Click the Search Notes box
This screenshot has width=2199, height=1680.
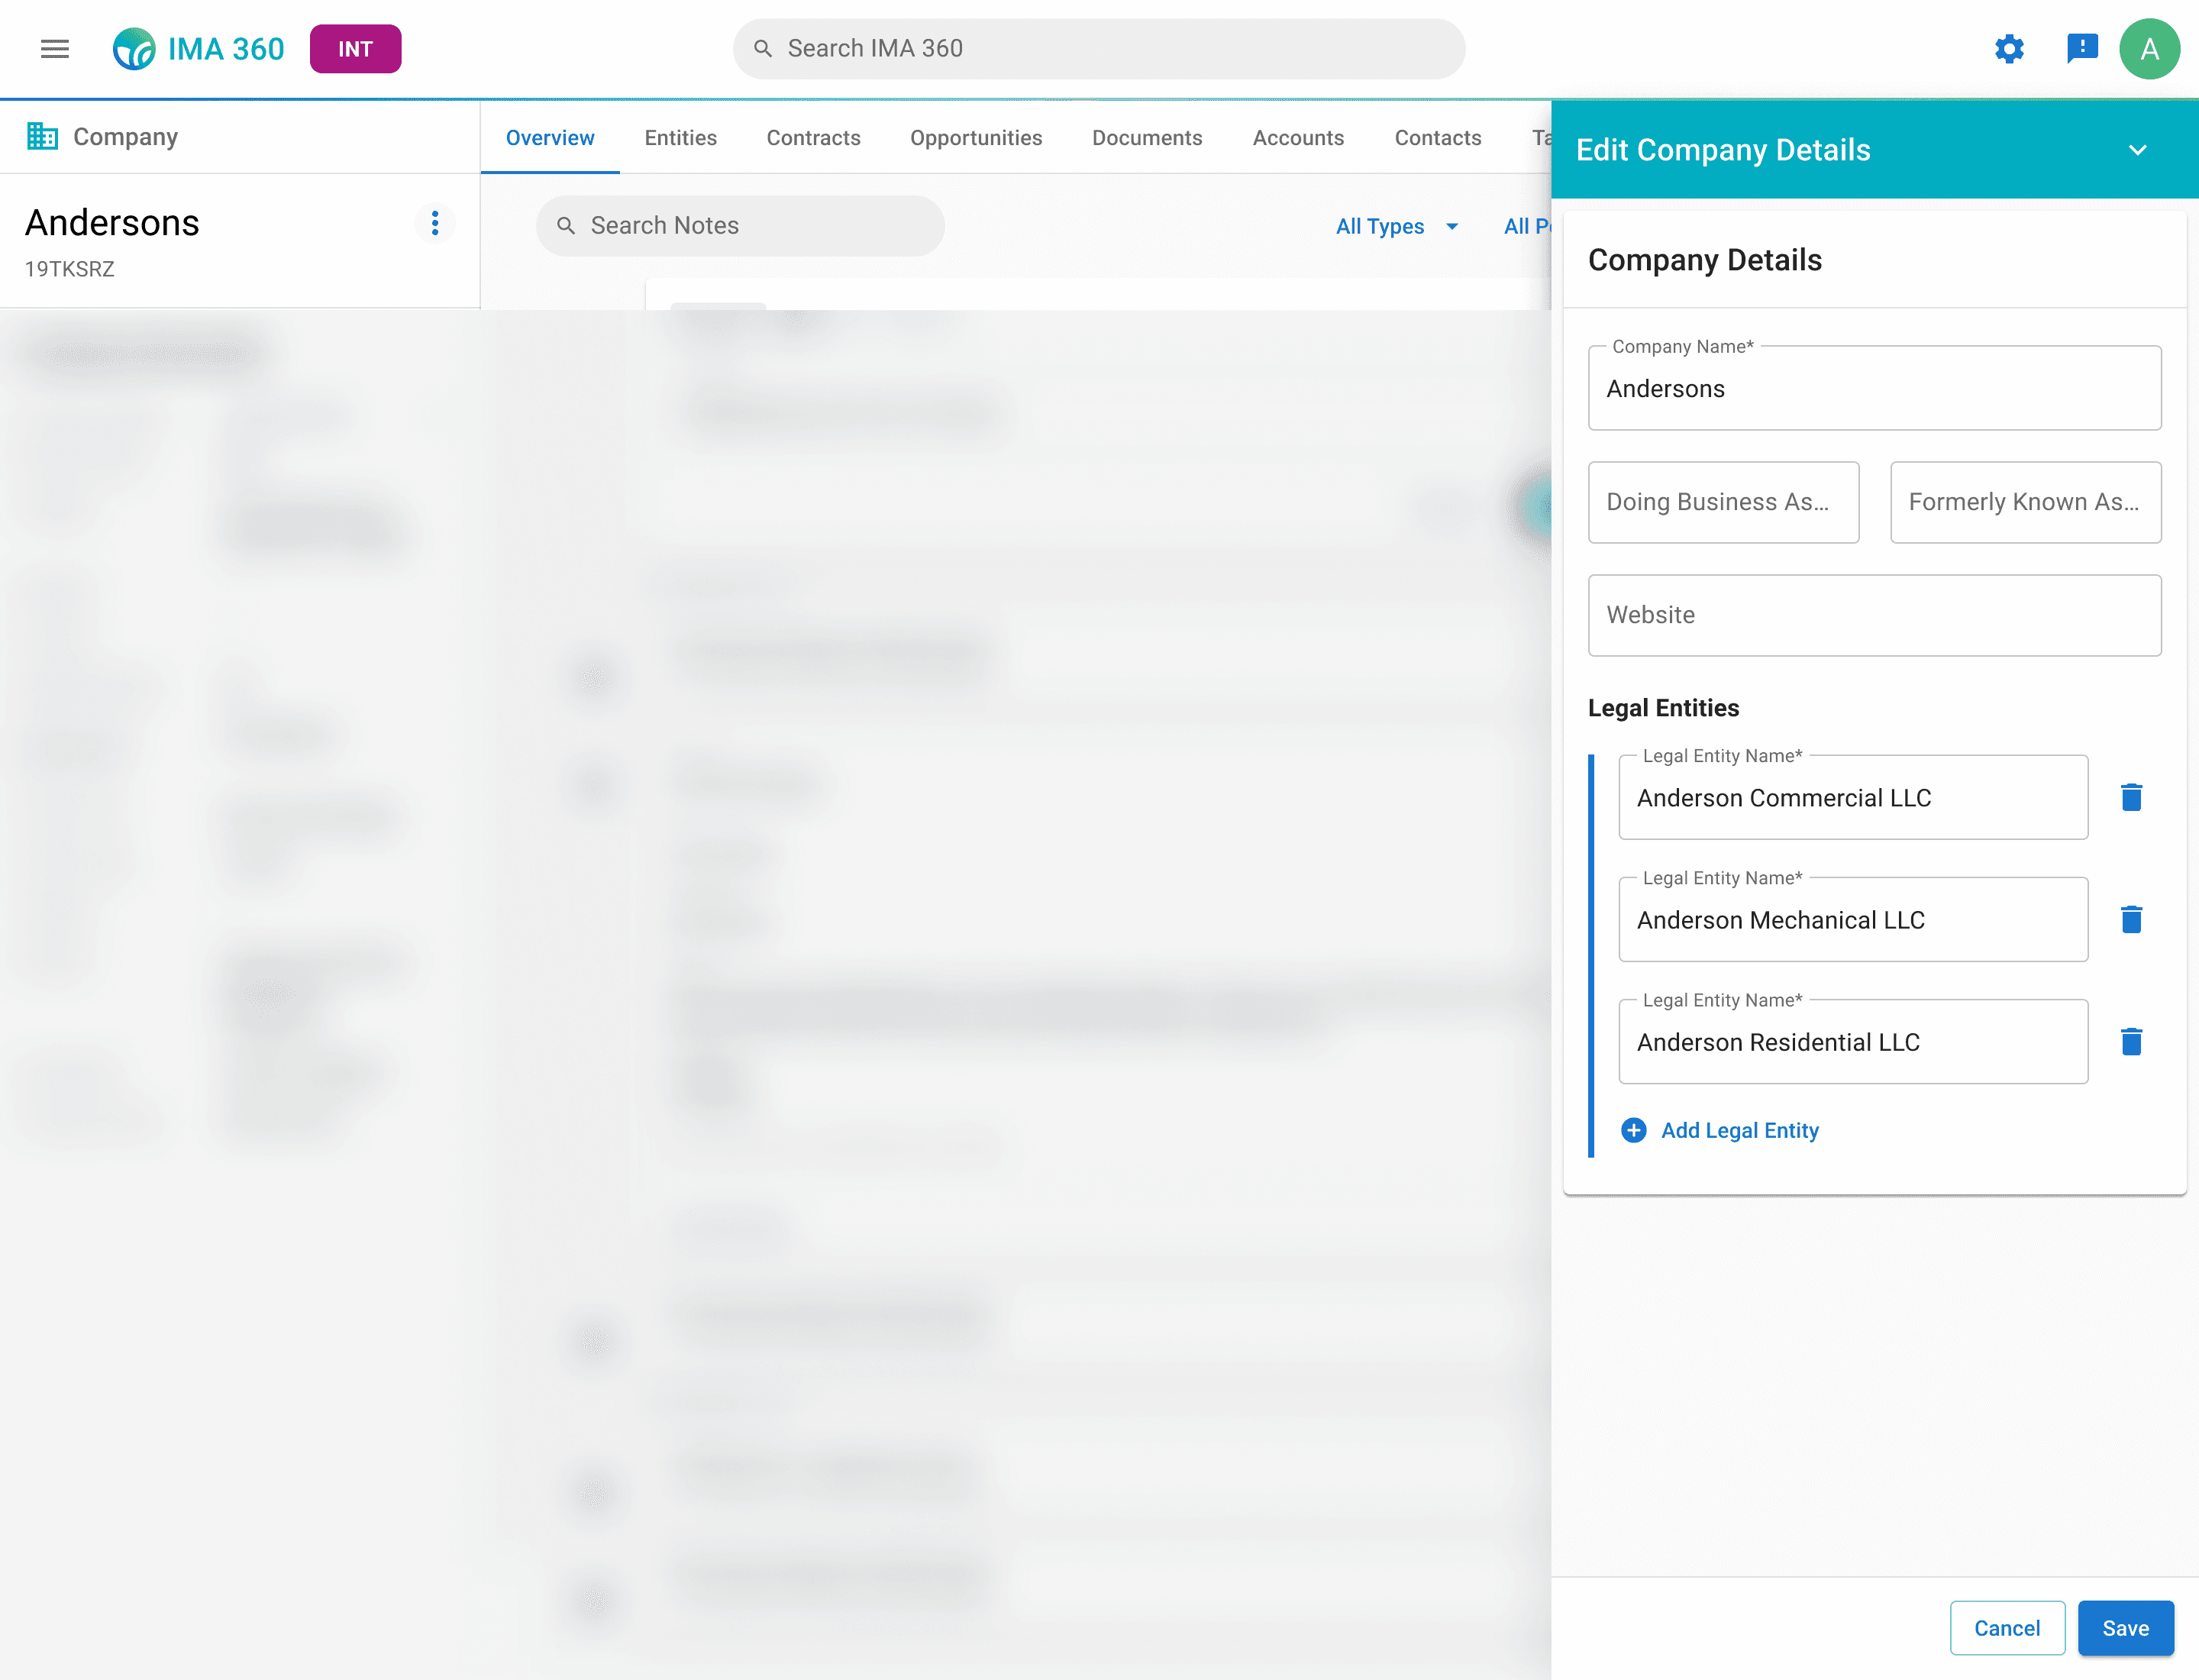(740, 226)
